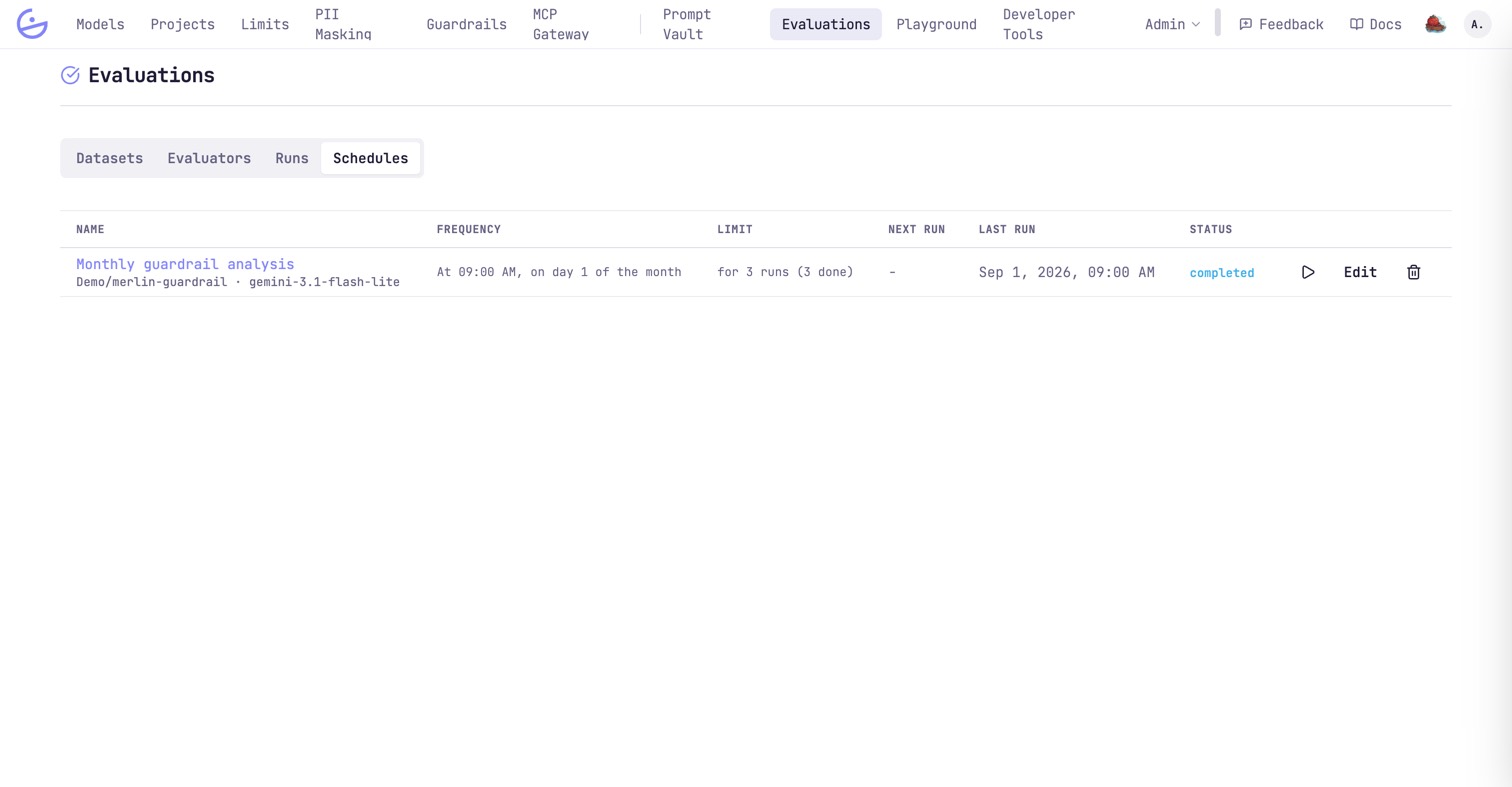
Task: Click the 'Sep 1, 2026, 09:00 AM' last run
Action: point(1066,272)
